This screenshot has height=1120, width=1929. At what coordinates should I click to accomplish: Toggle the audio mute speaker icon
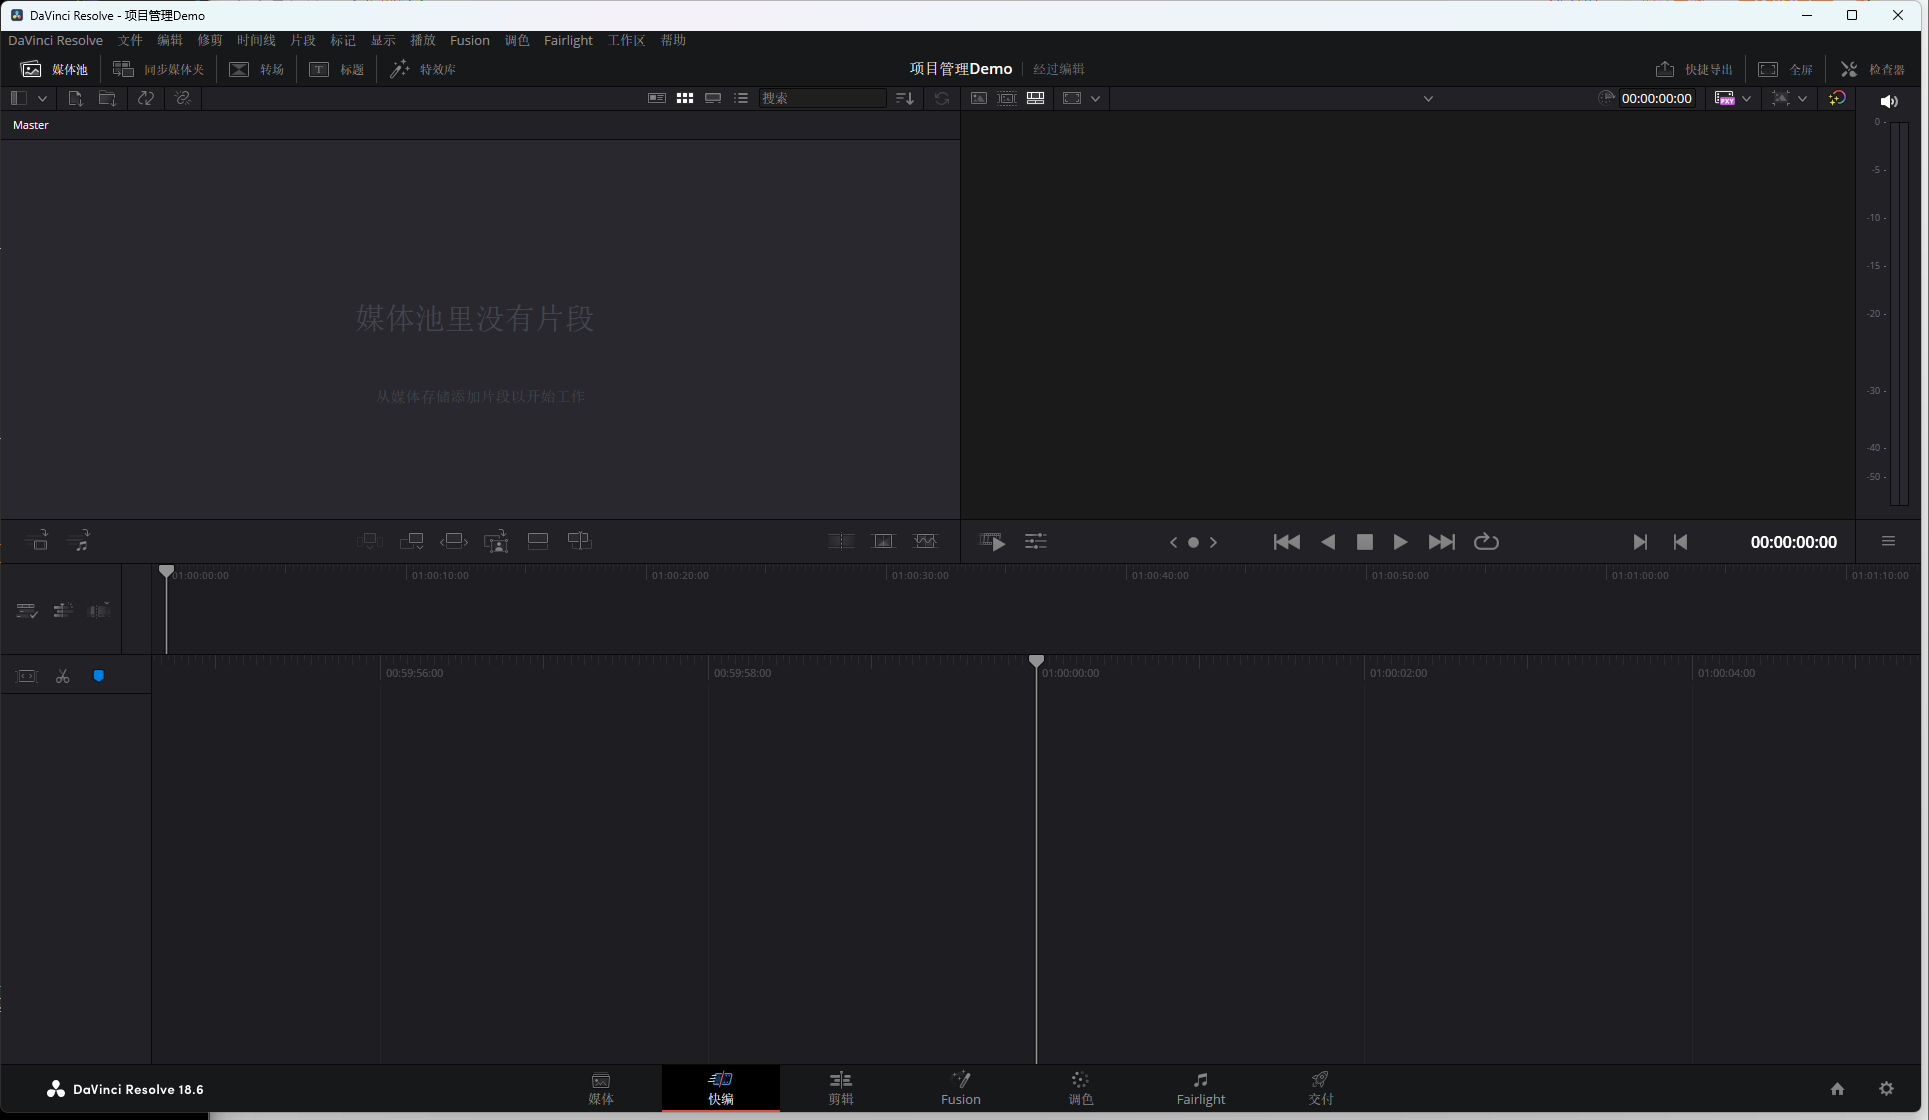(x=1888, y=101)
